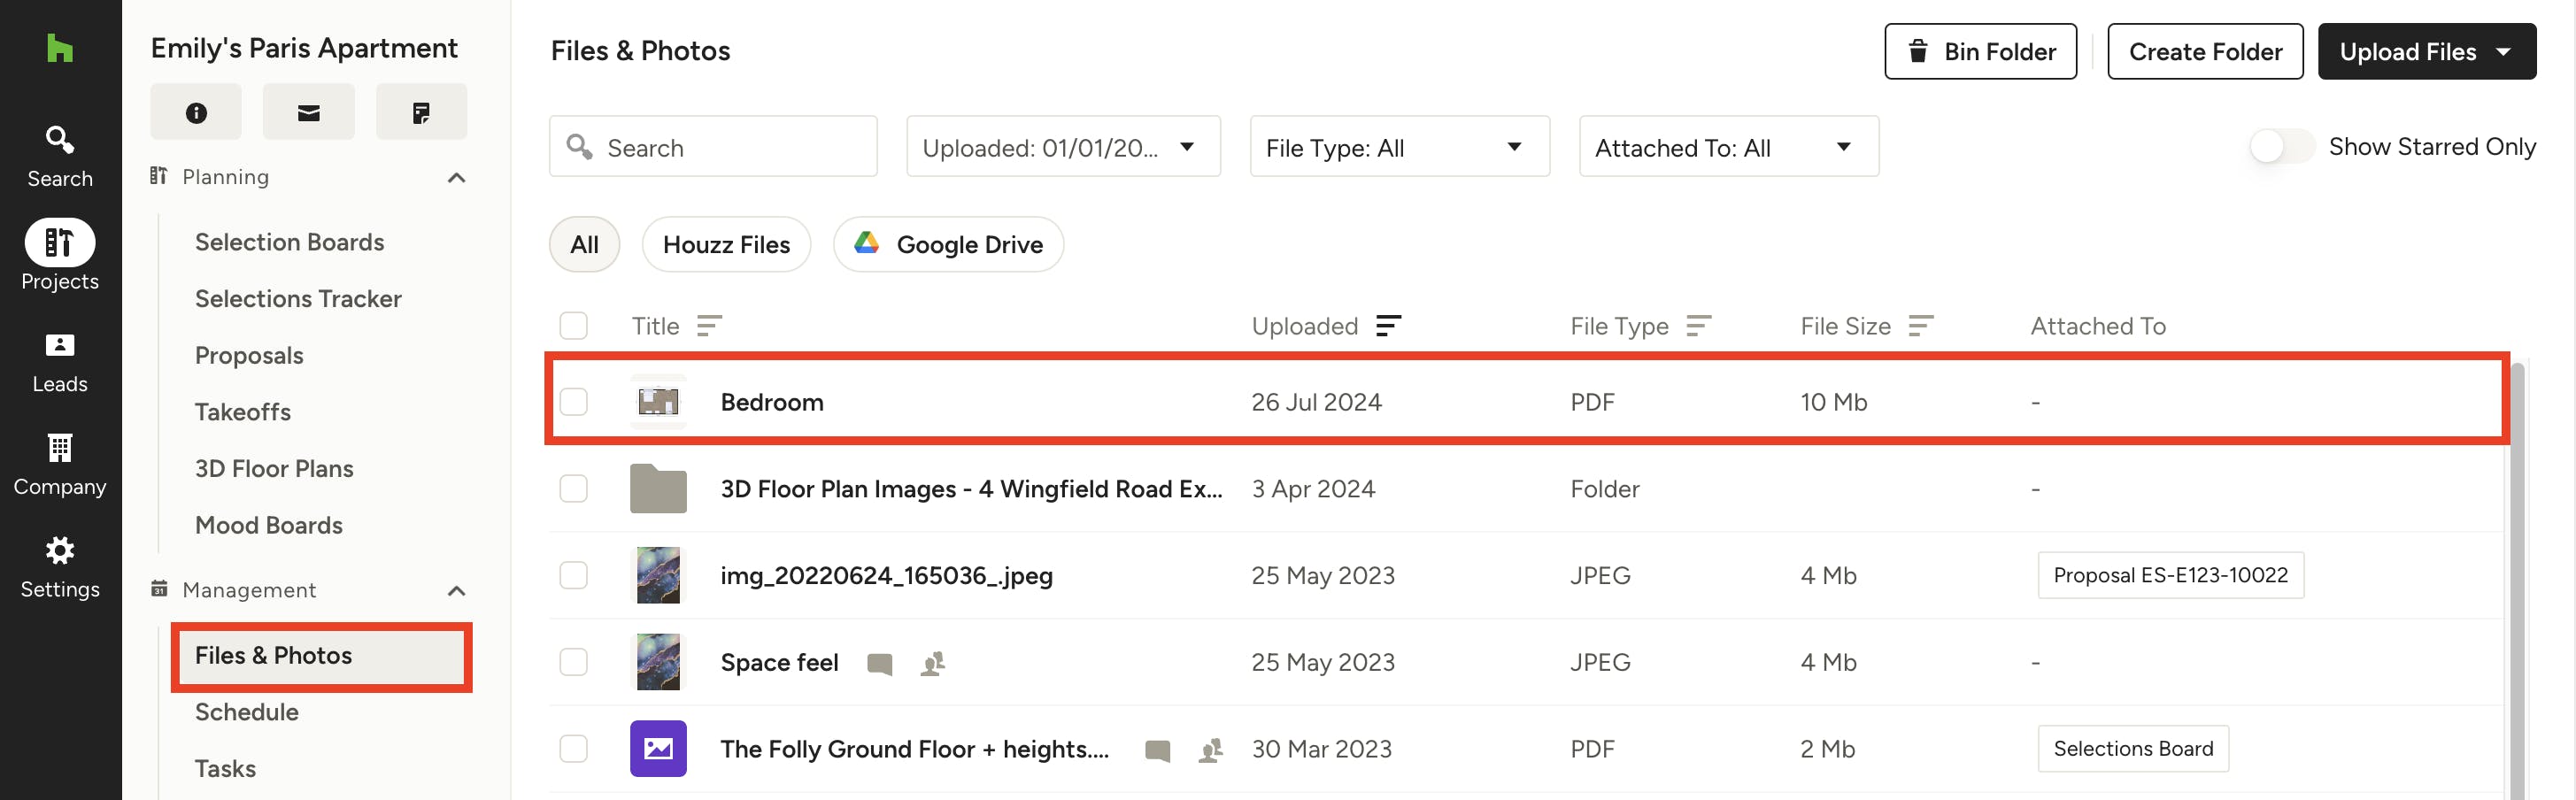Click shared-users icon on Space feel row
Screen dimensions: 2576x800
(x=933, y=663)
